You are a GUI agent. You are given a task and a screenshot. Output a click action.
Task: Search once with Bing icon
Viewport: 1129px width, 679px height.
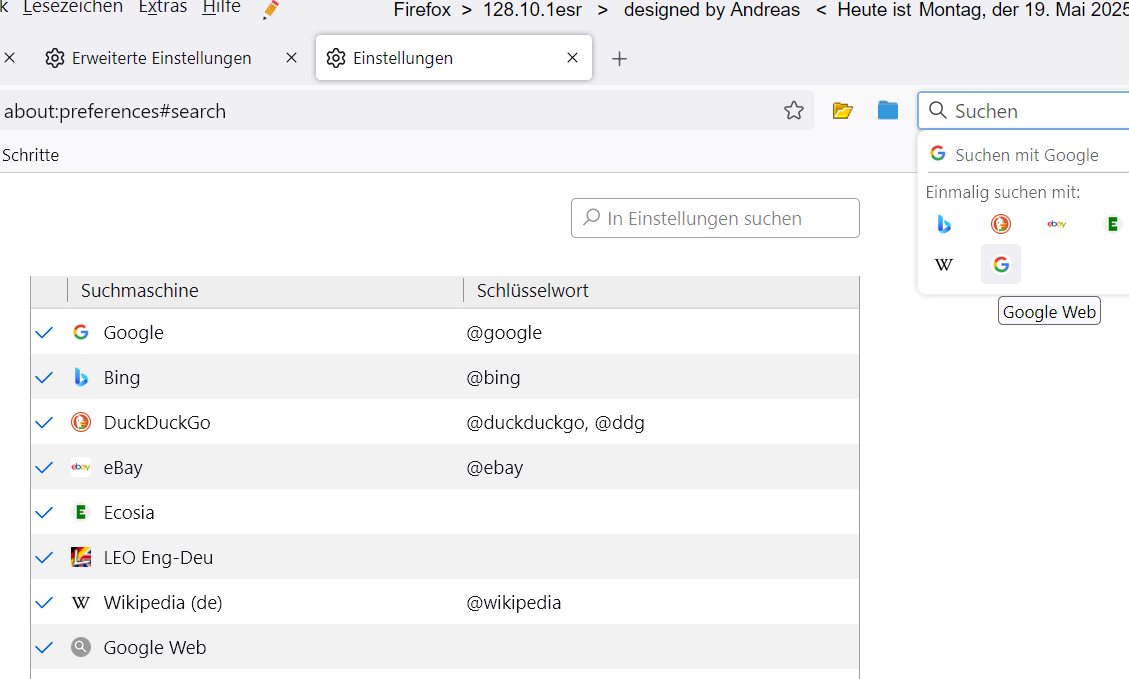point(944,224)
